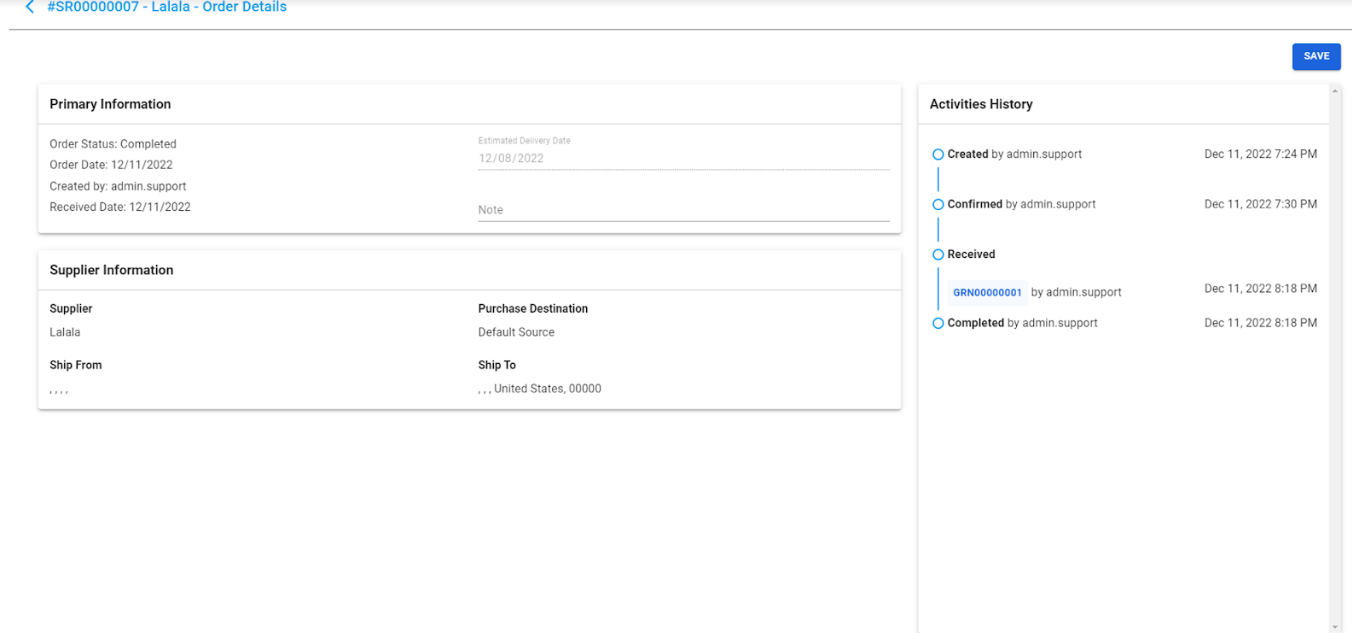Click the Supplier Information section header

(x=111, y=270)
